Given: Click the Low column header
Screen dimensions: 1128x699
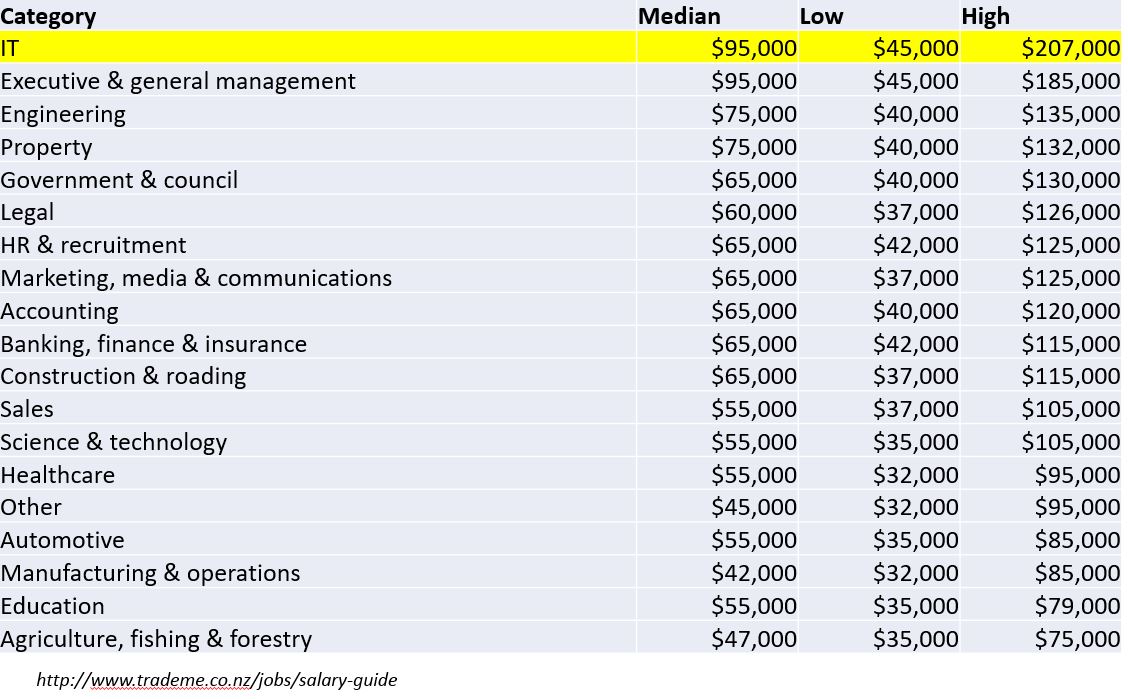Looking at the screenshot, I should coord(821,16).
